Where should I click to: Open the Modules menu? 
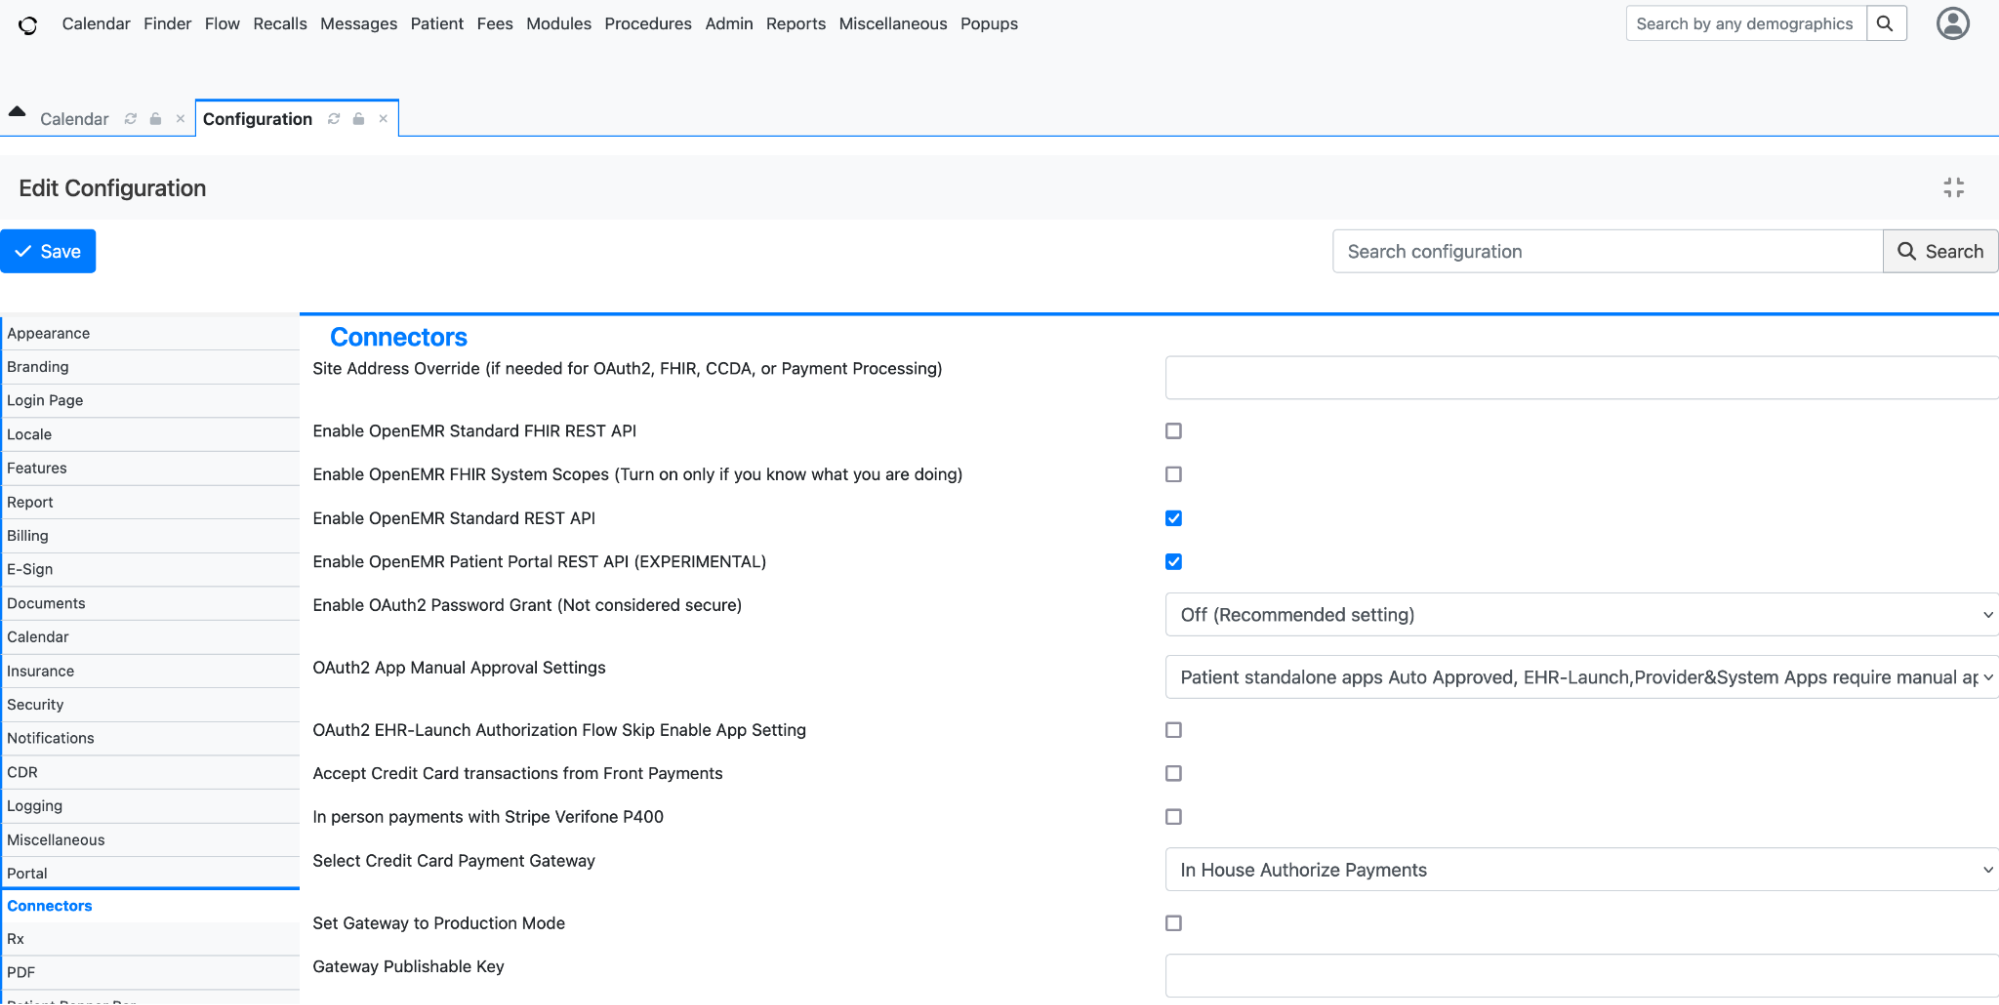[558, 24]
